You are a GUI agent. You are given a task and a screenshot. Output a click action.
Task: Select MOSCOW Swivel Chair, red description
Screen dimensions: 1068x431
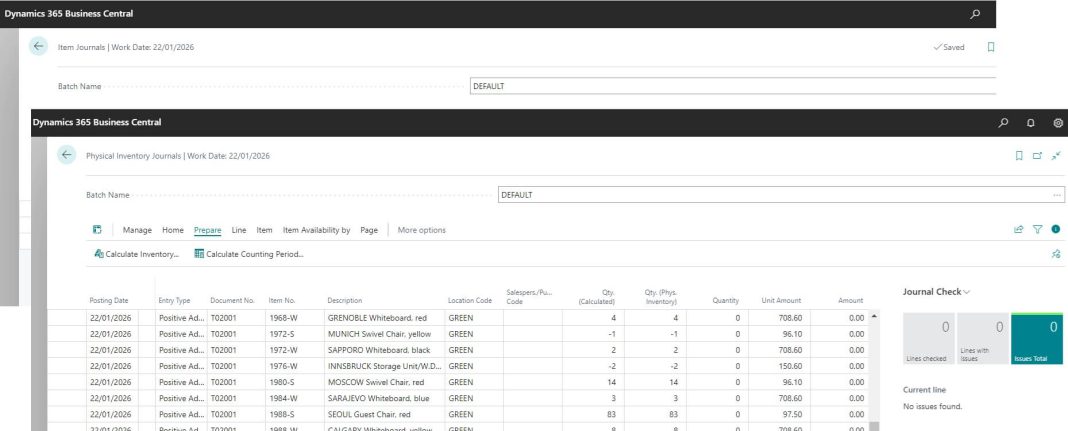(x=385, y=382)
